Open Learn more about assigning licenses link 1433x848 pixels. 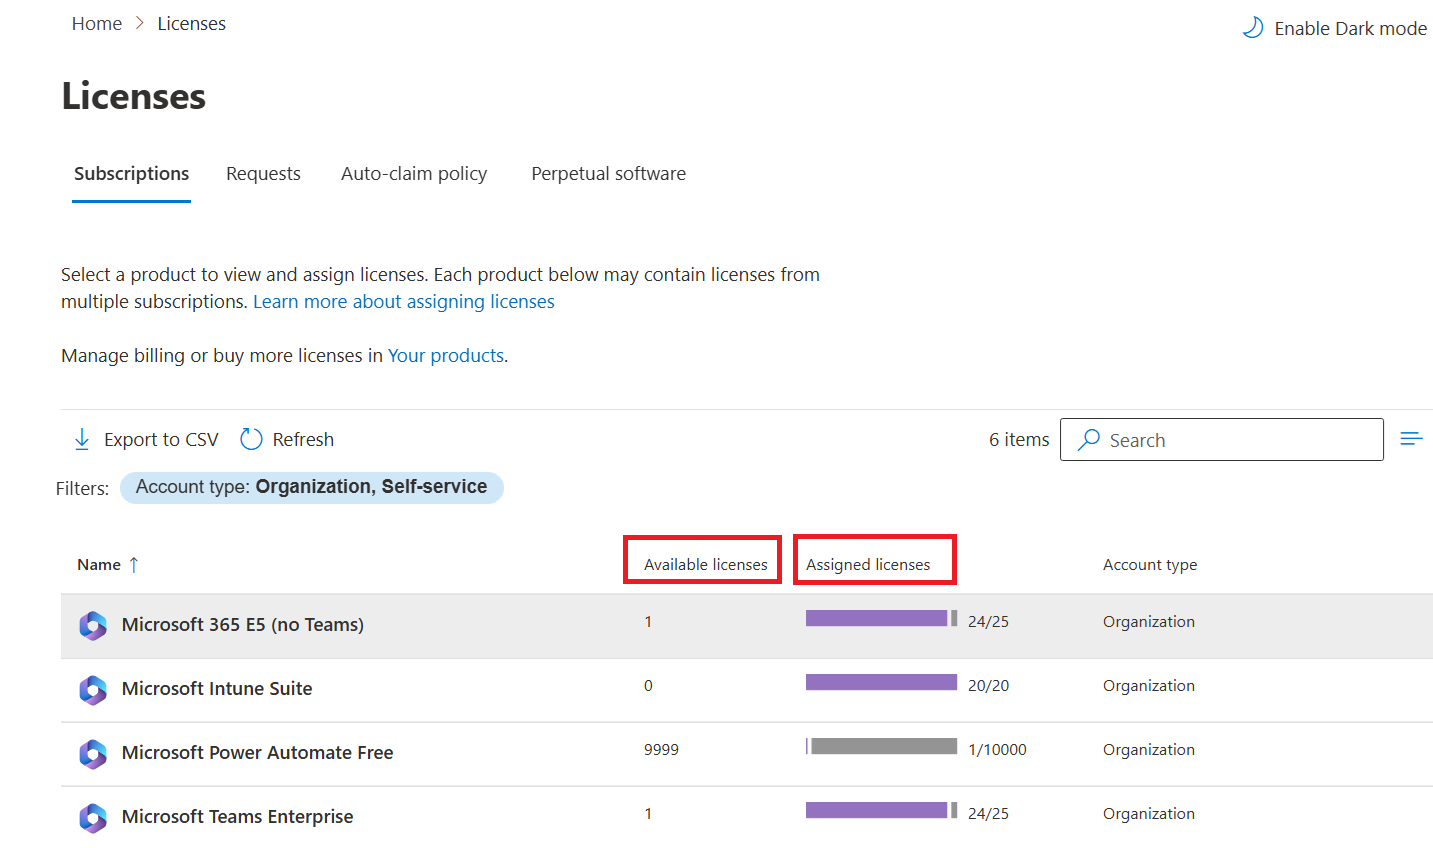pyautogui.click(x=403, y=302)
